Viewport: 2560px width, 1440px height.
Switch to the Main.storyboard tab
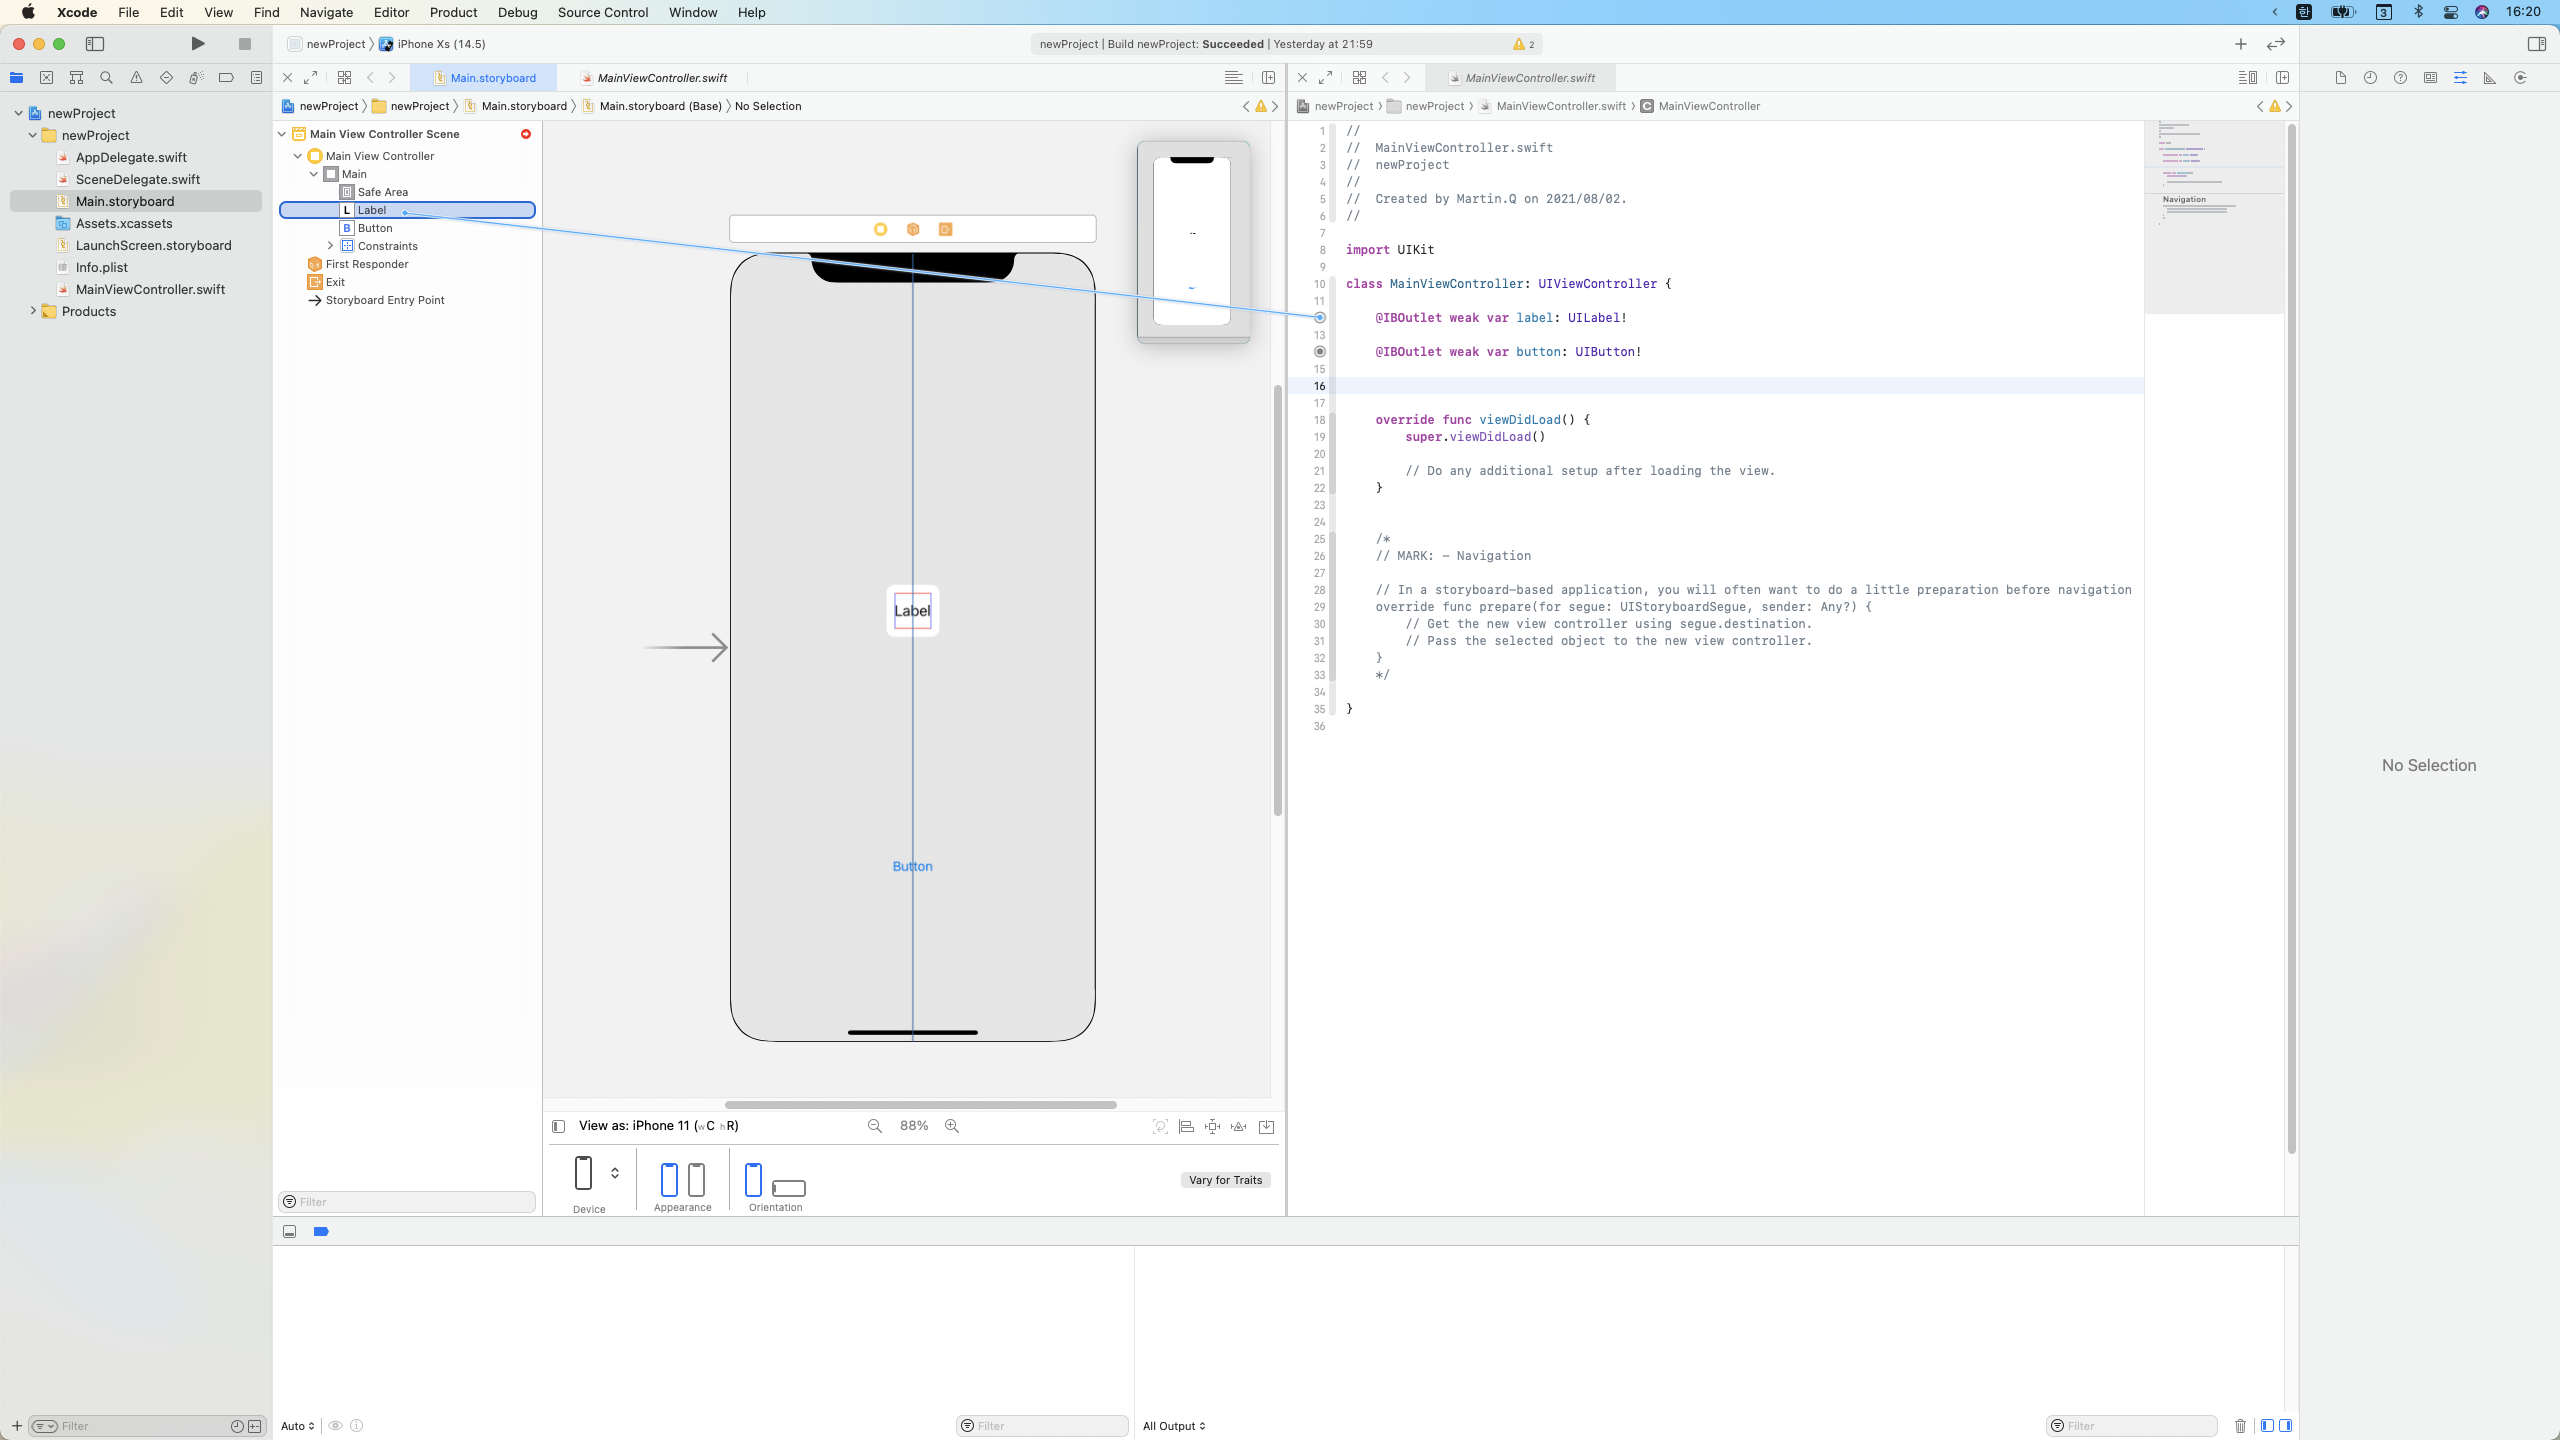pos(492,78)
